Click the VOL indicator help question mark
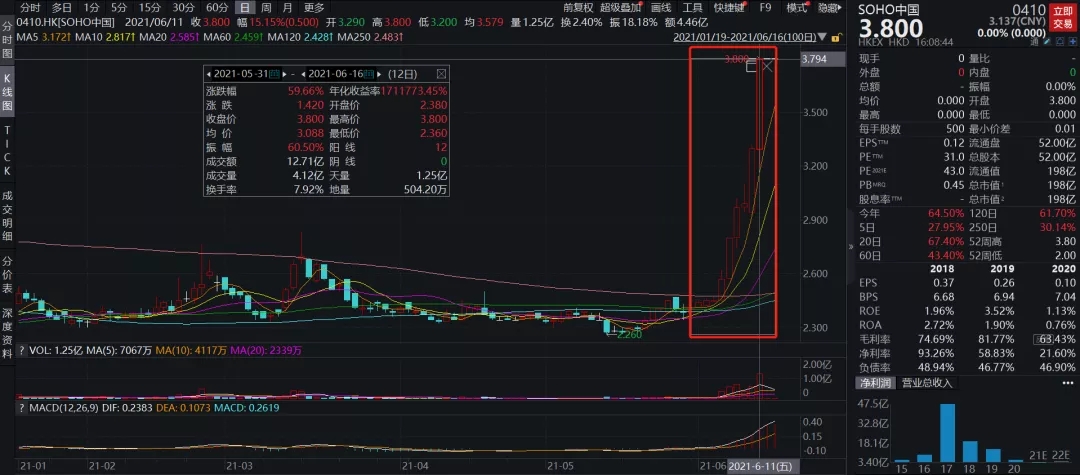 pos(23,350)
